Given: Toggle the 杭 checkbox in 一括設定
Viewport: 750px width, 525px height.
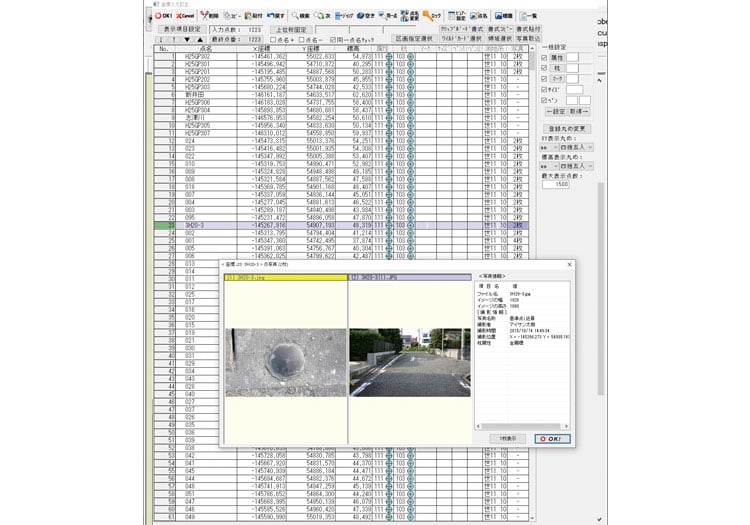Looking at the screenshot, I should [544, 68].
